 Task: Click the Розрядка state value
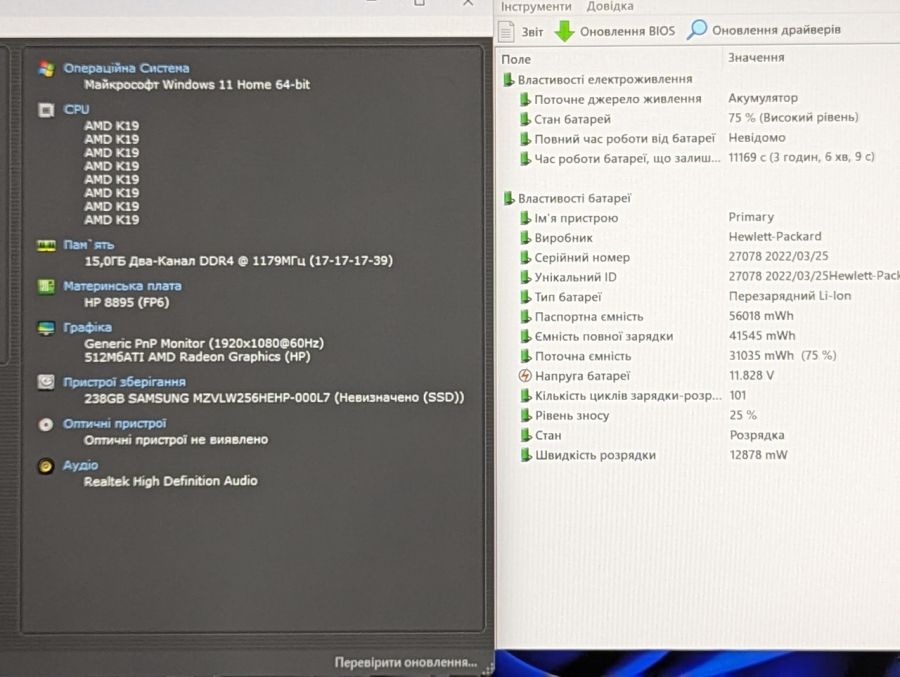tap(757, 435)
